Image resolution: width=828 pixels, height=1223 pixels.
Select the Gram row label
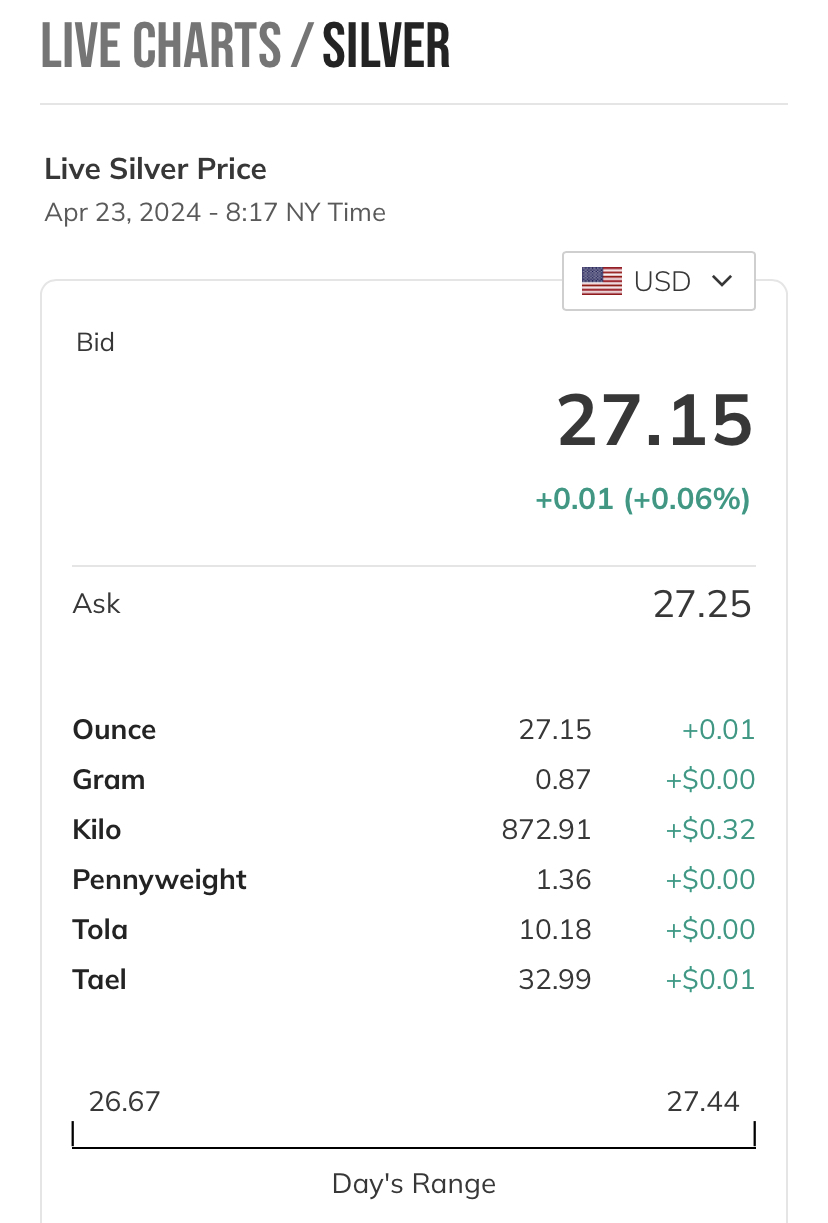click(x=109, y=780)
